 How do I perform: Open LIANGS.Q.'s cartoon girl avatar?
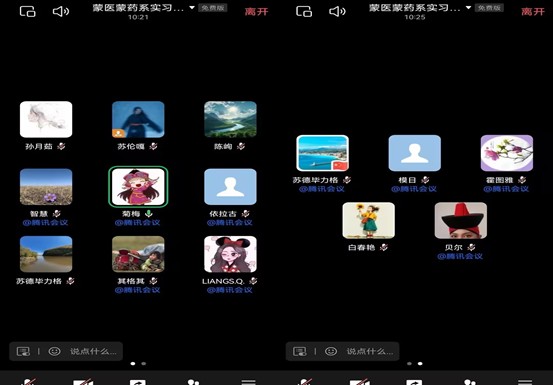(230, 254)
